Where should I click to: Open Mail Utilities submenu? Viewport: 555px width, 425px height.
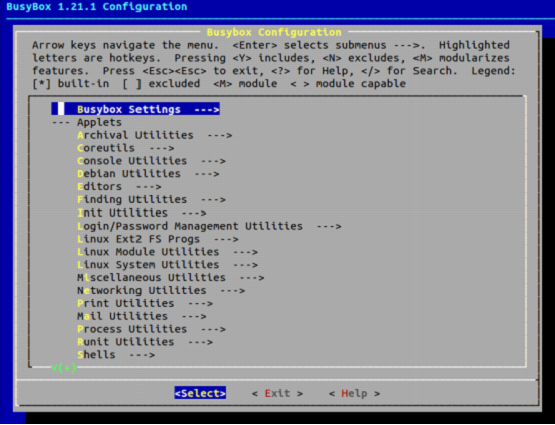coord(142,316)
